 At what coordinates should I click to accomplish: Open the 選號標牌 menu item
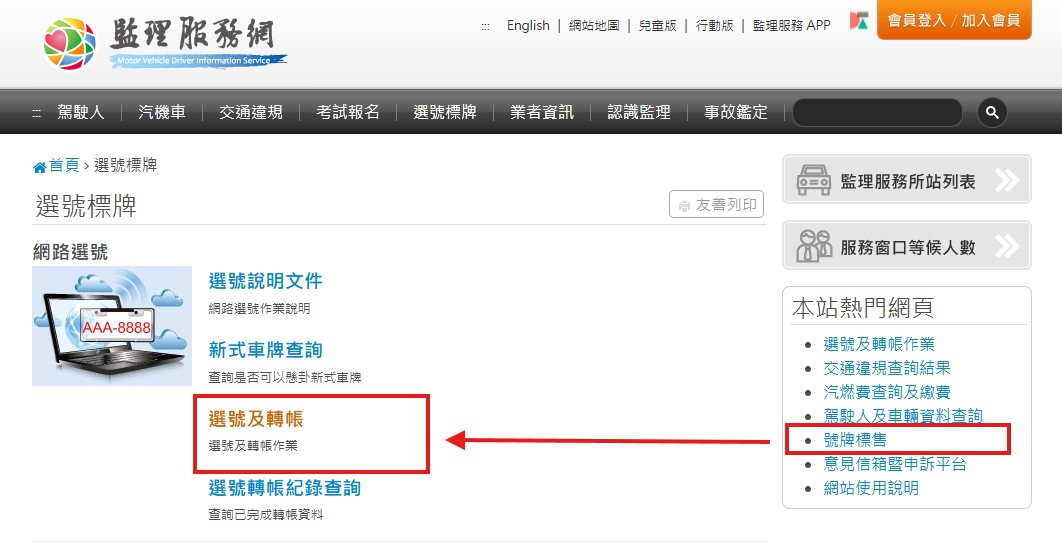(444, 112)
